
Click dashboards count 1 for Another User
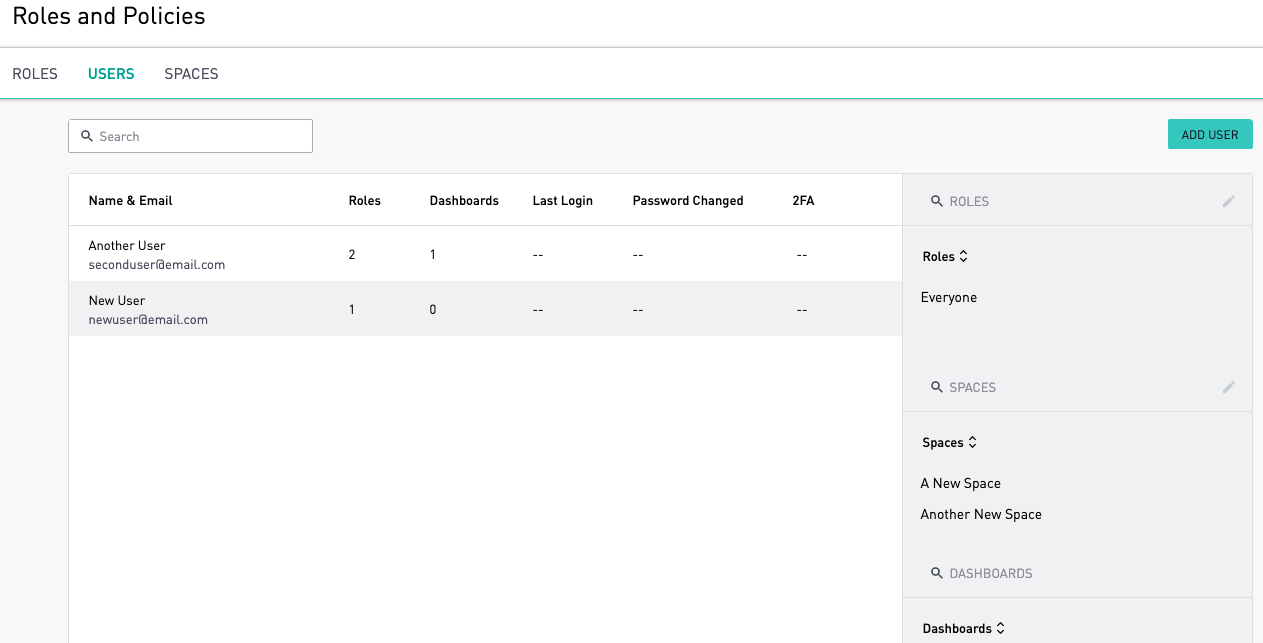433,255
